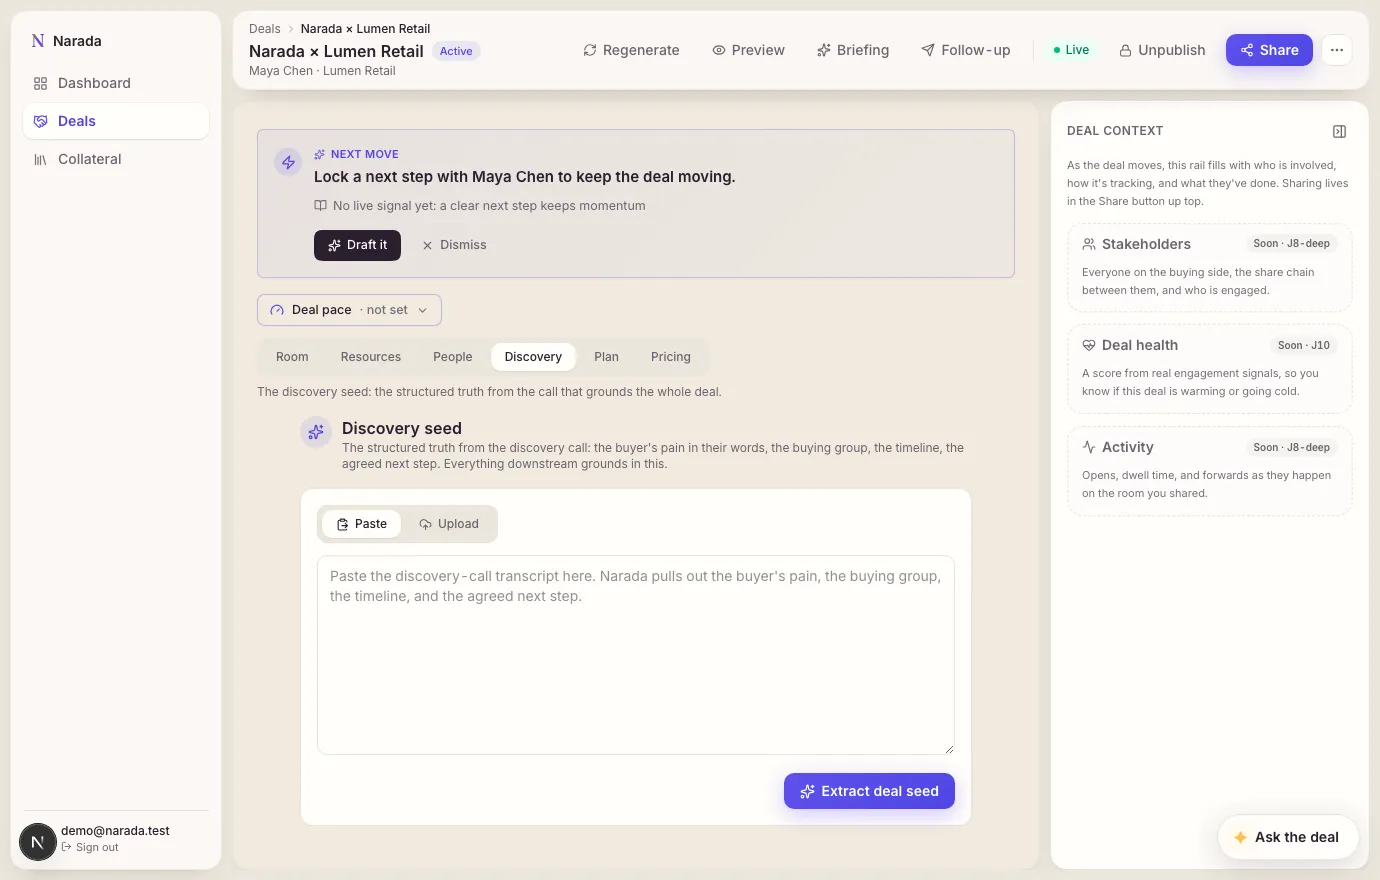Select the Discovery tab

(533, 357)
